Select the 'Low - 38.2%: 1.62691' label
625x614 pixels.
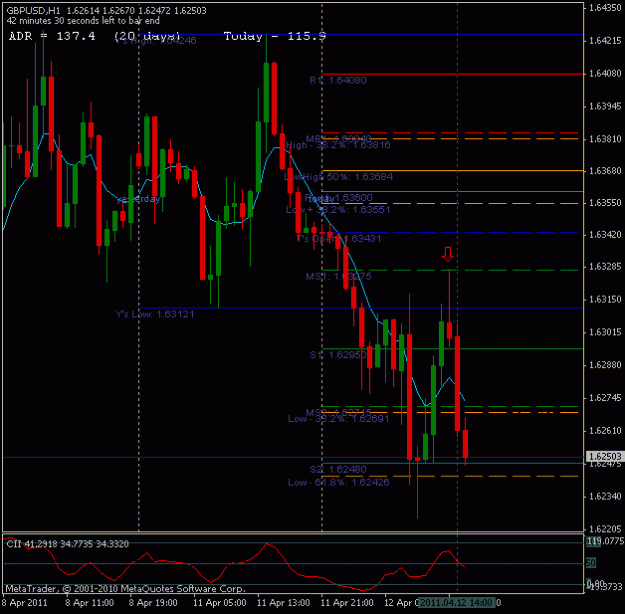[x=338, y=419]
